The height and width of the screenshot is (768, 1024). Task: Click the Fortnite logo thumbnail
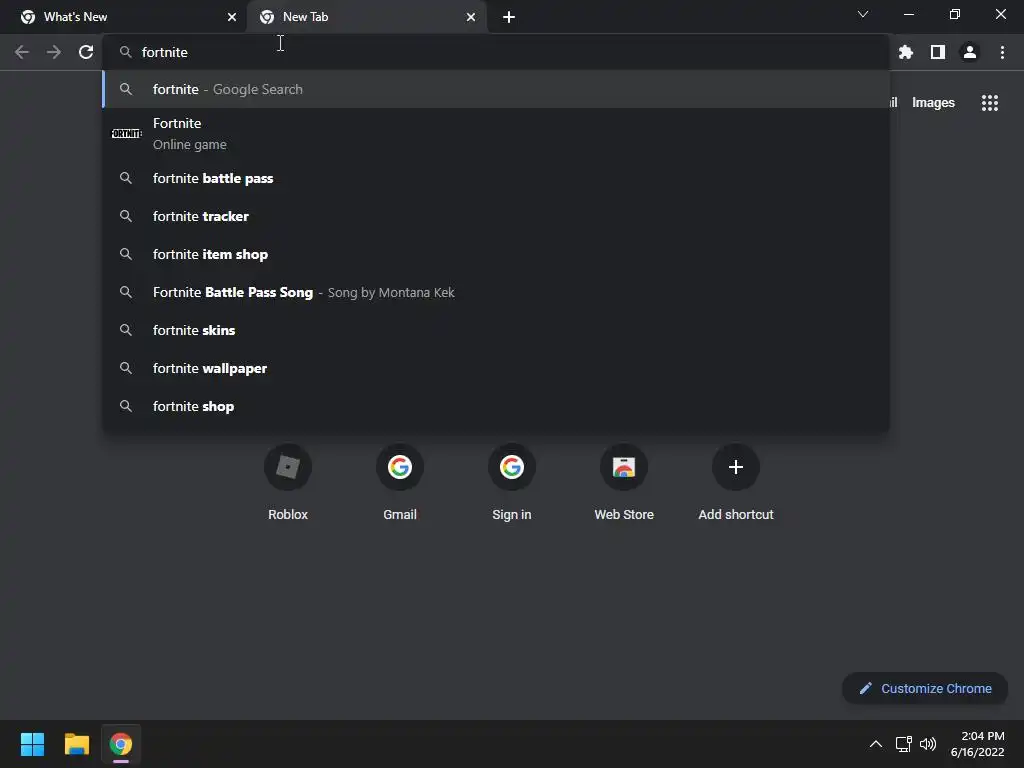point(126,134)
